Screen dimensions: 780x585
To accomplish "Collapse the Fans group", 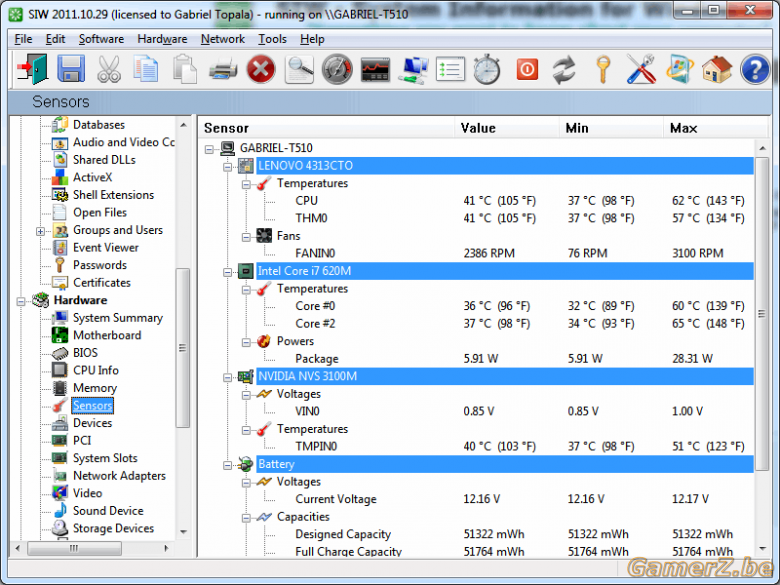I will point(246,237).
